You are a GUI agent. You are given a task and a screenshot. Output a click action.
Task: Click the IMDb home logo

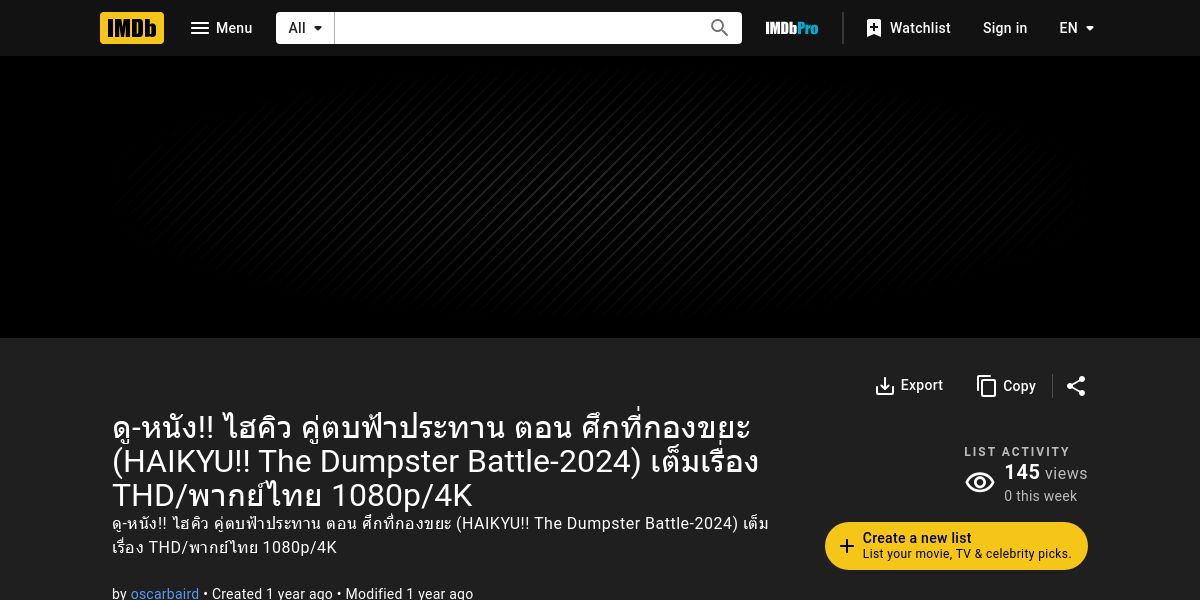pyautogui.click(x=132, y=28)
